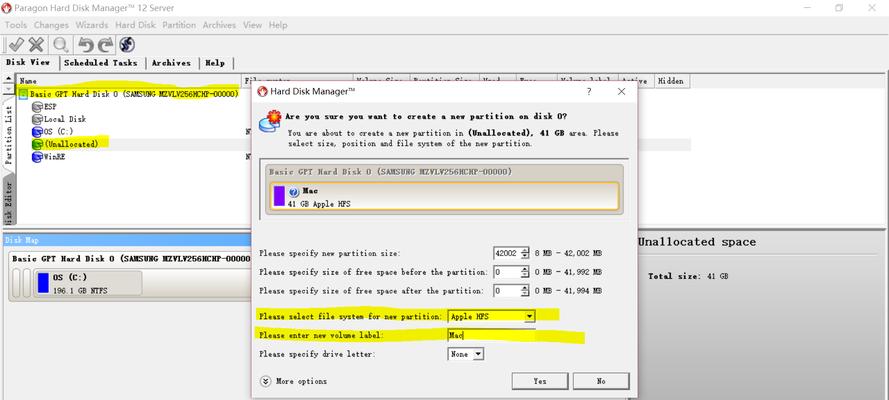This screenshot has height=400, width=889.
Task: Click the question icon beside Mac partition
Action: tap(294, 192)
